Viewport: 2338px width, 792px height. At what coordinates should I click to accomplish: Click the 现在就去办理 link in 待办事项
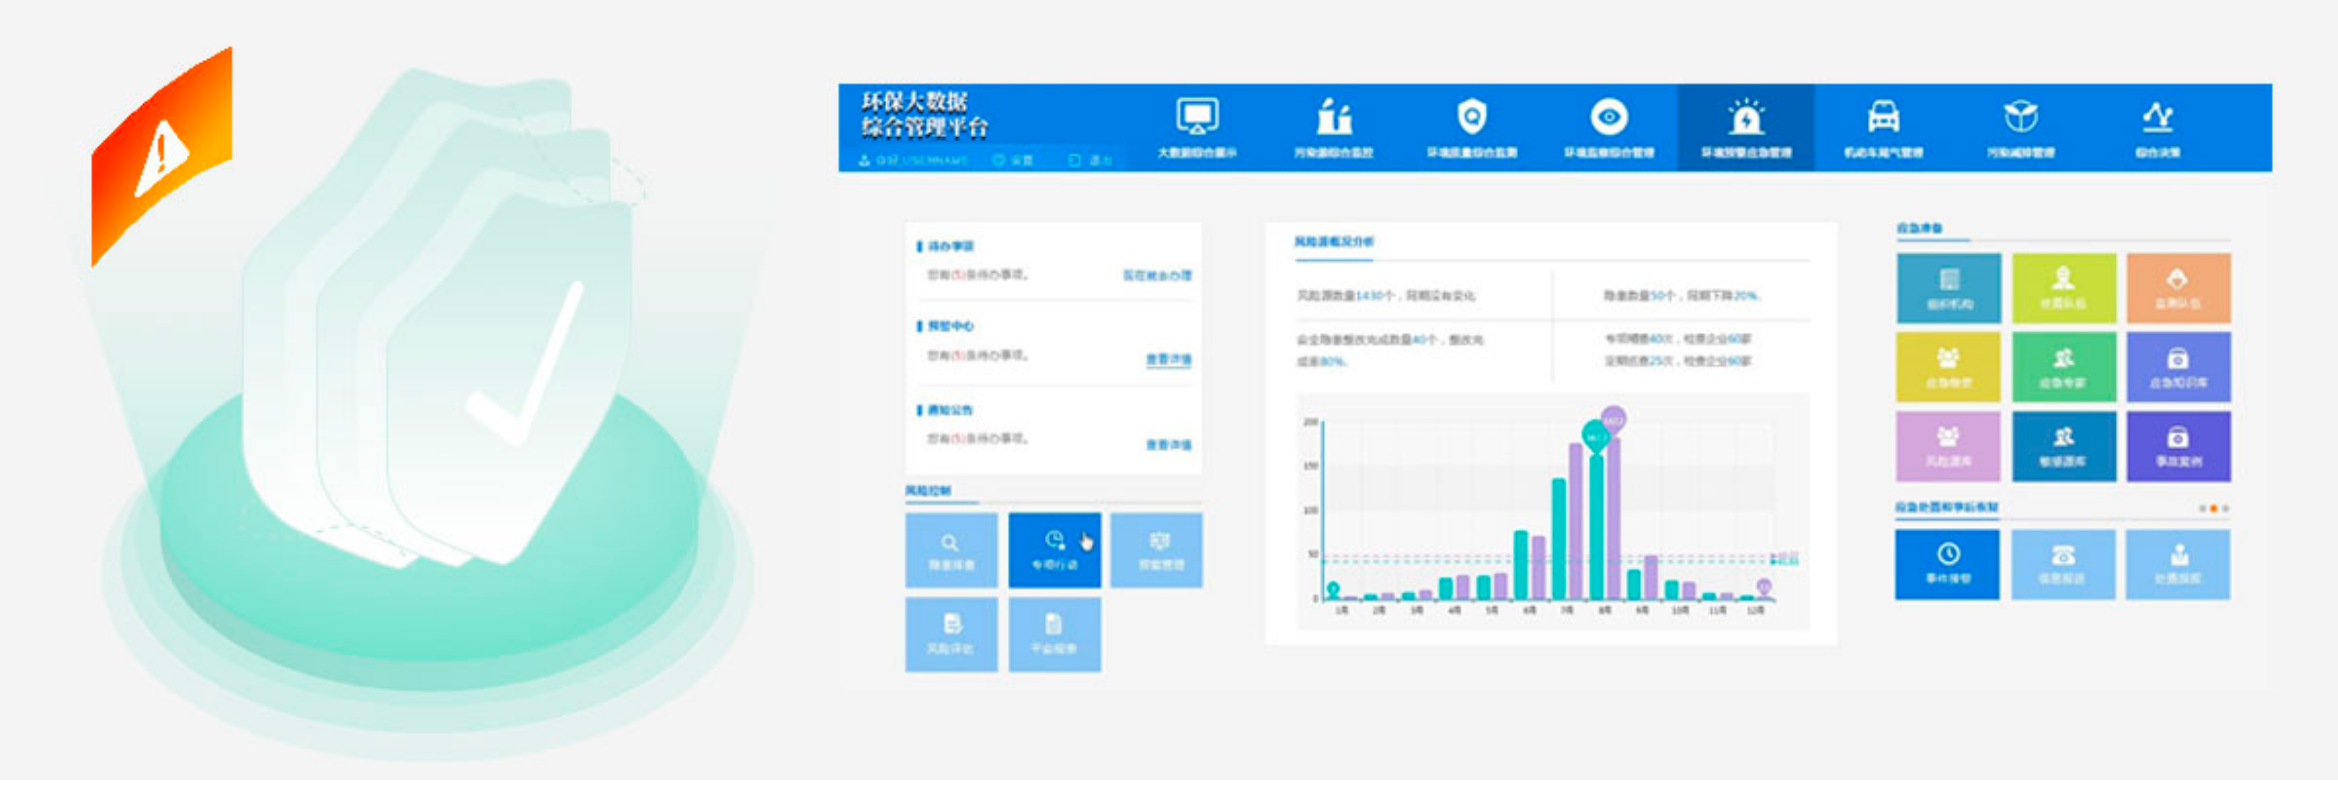point(1157,276)
